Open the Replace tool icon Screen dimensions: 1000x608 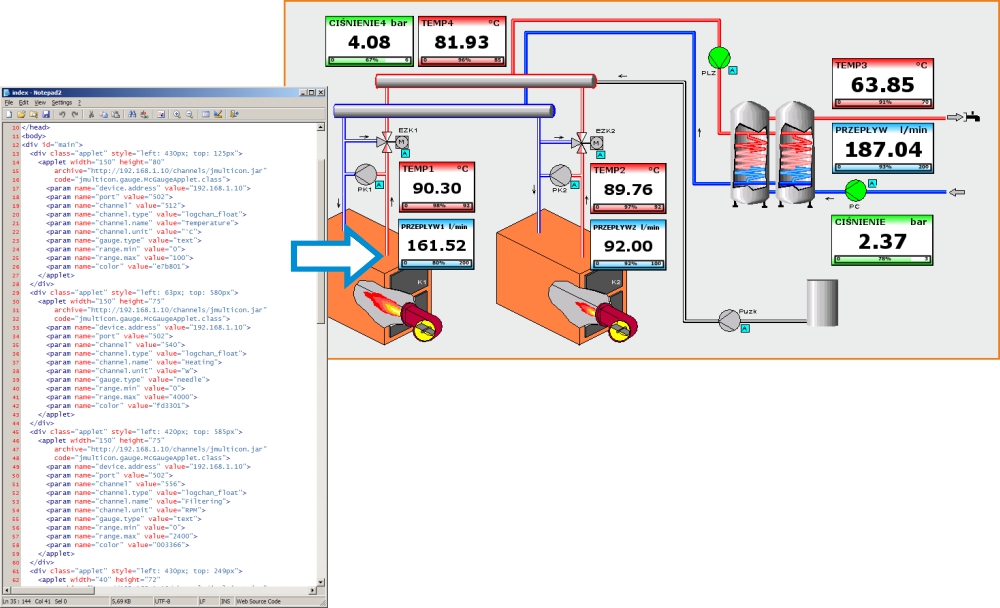click(x=144, y=113)
